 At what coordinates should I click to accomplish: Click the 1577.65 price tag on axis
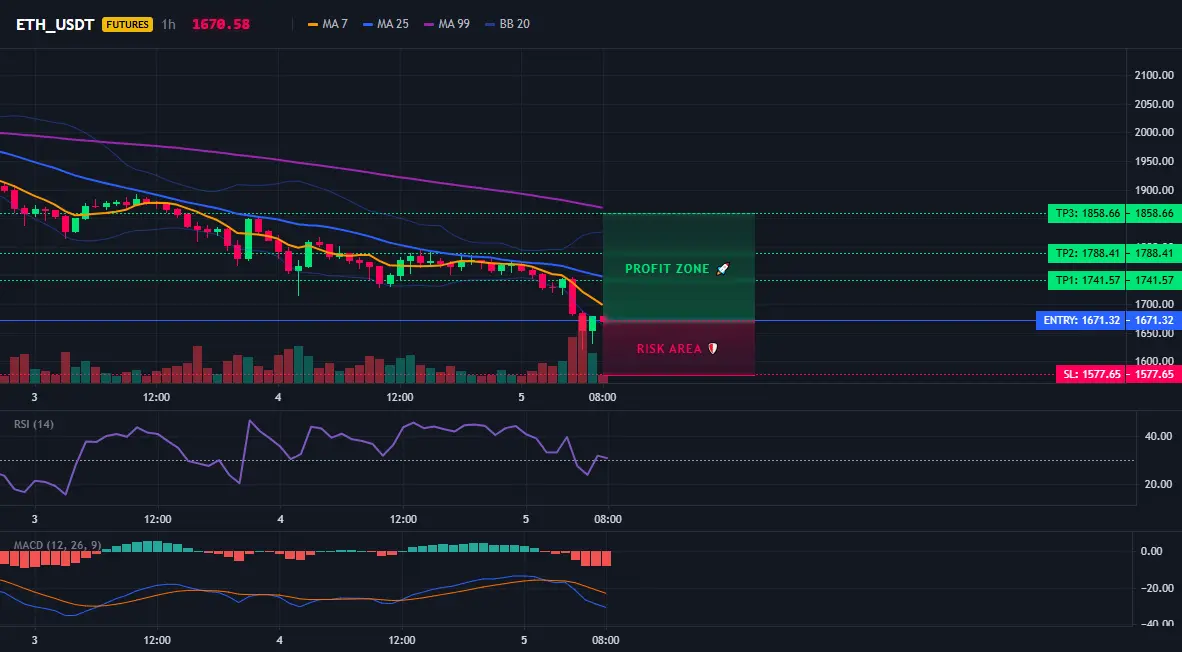click(1154, 374)
